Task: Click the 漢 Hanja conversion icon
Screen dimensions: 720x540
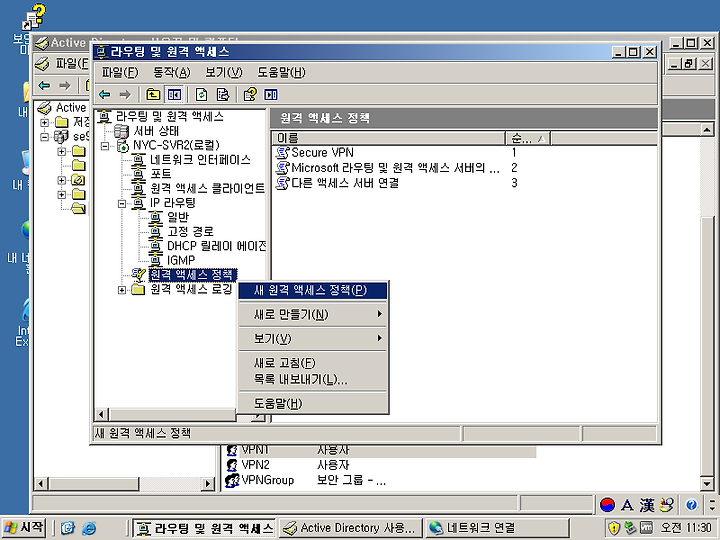Action: point(647,505)
